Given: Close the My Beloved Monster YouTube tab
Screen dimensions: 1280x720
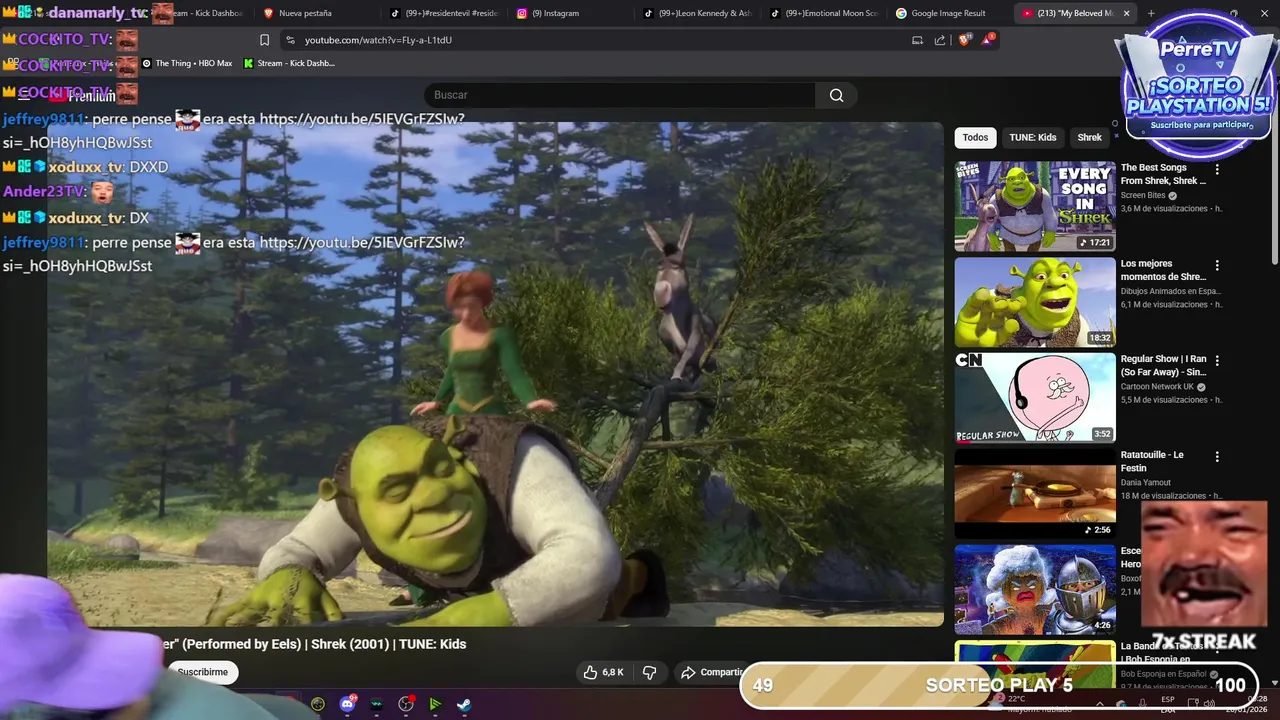Looking at the screenshot, I should (x=1126, y=13).
